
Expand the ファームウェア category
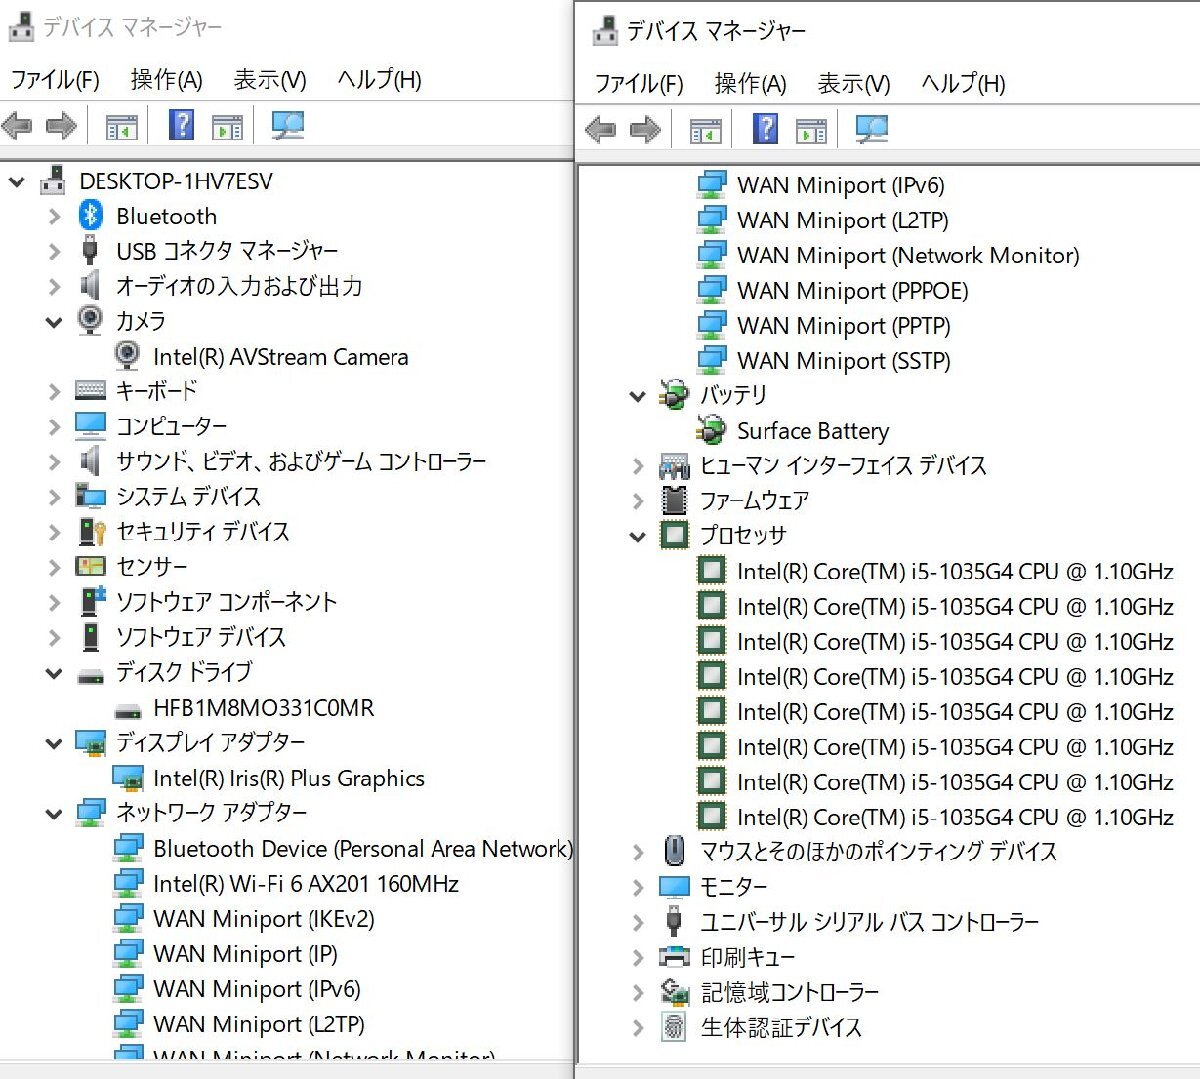tap(638, 500)
